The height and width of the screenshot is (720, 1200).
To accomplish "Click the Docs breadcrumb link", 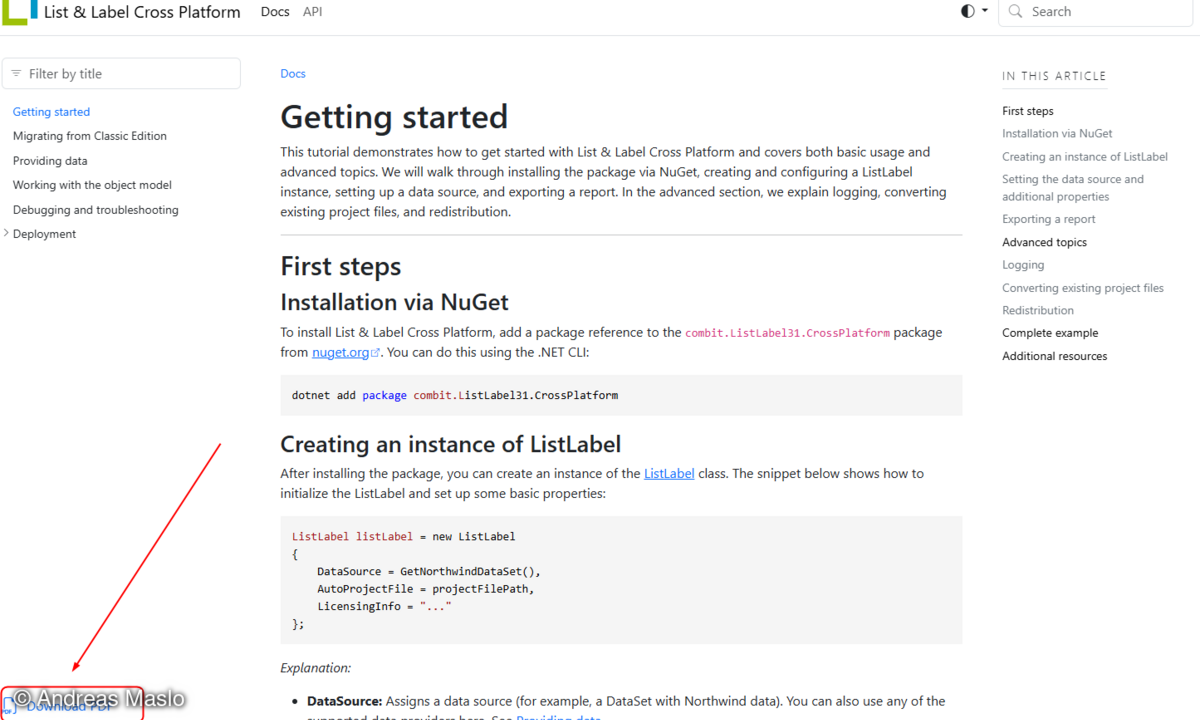I will click(293, 74).
